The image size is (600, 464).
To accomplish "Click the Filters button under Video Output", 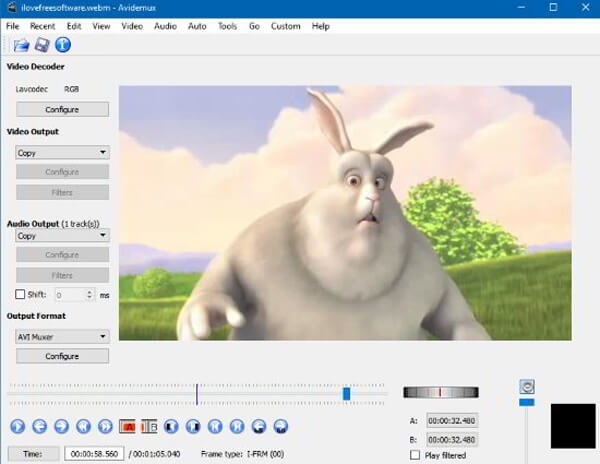I will click(x=62, y=192).
